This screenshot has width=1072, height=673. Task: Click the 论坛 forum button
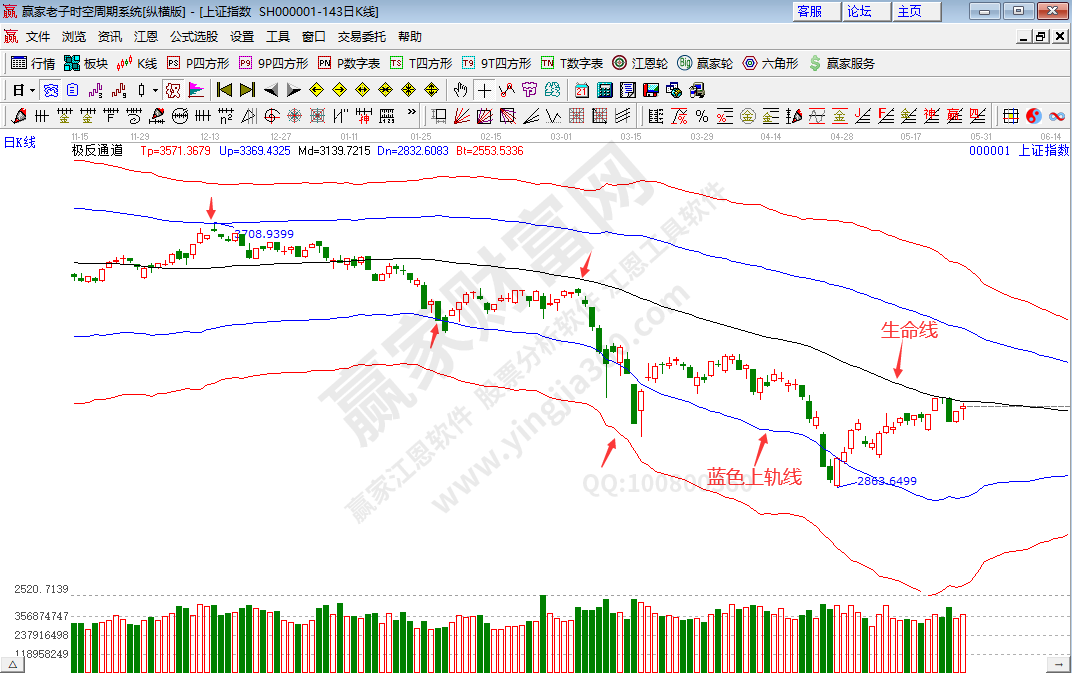860,11
